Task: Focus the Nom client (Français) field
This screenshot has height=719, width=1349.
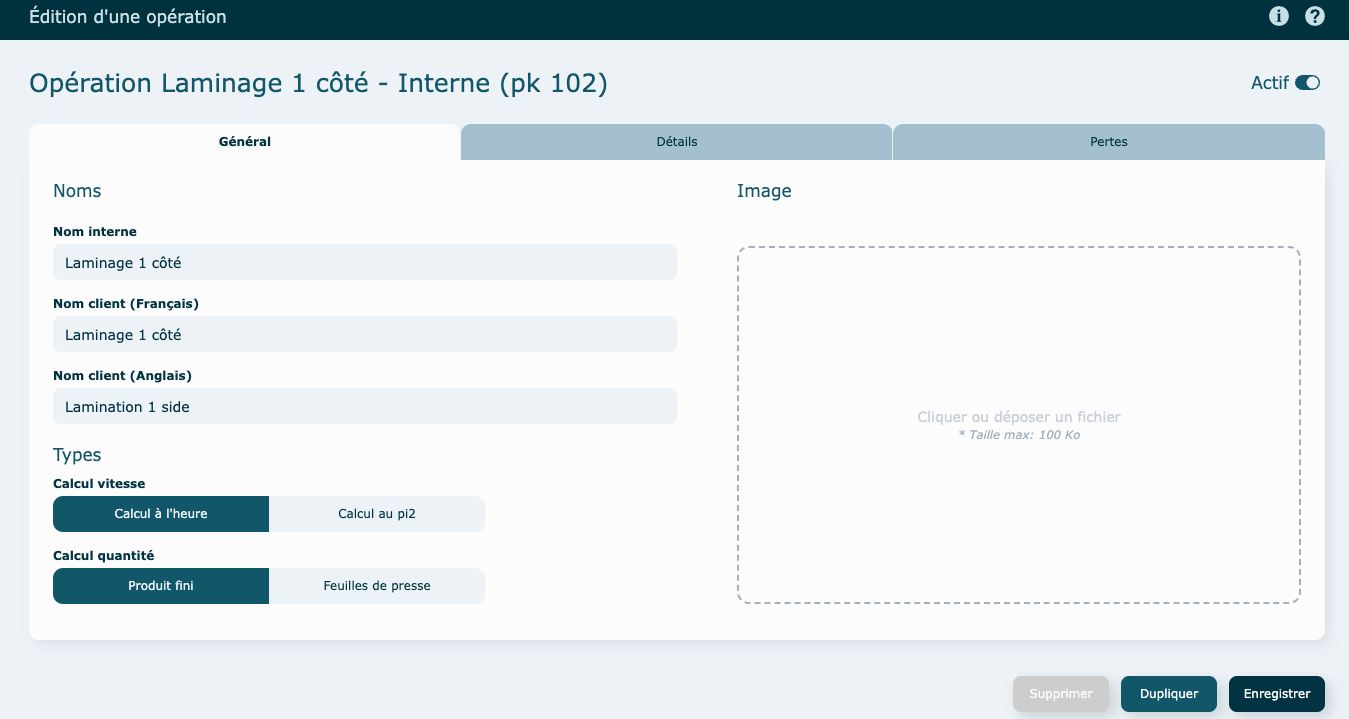Action: pyautogui.click(x=365, y=335)
